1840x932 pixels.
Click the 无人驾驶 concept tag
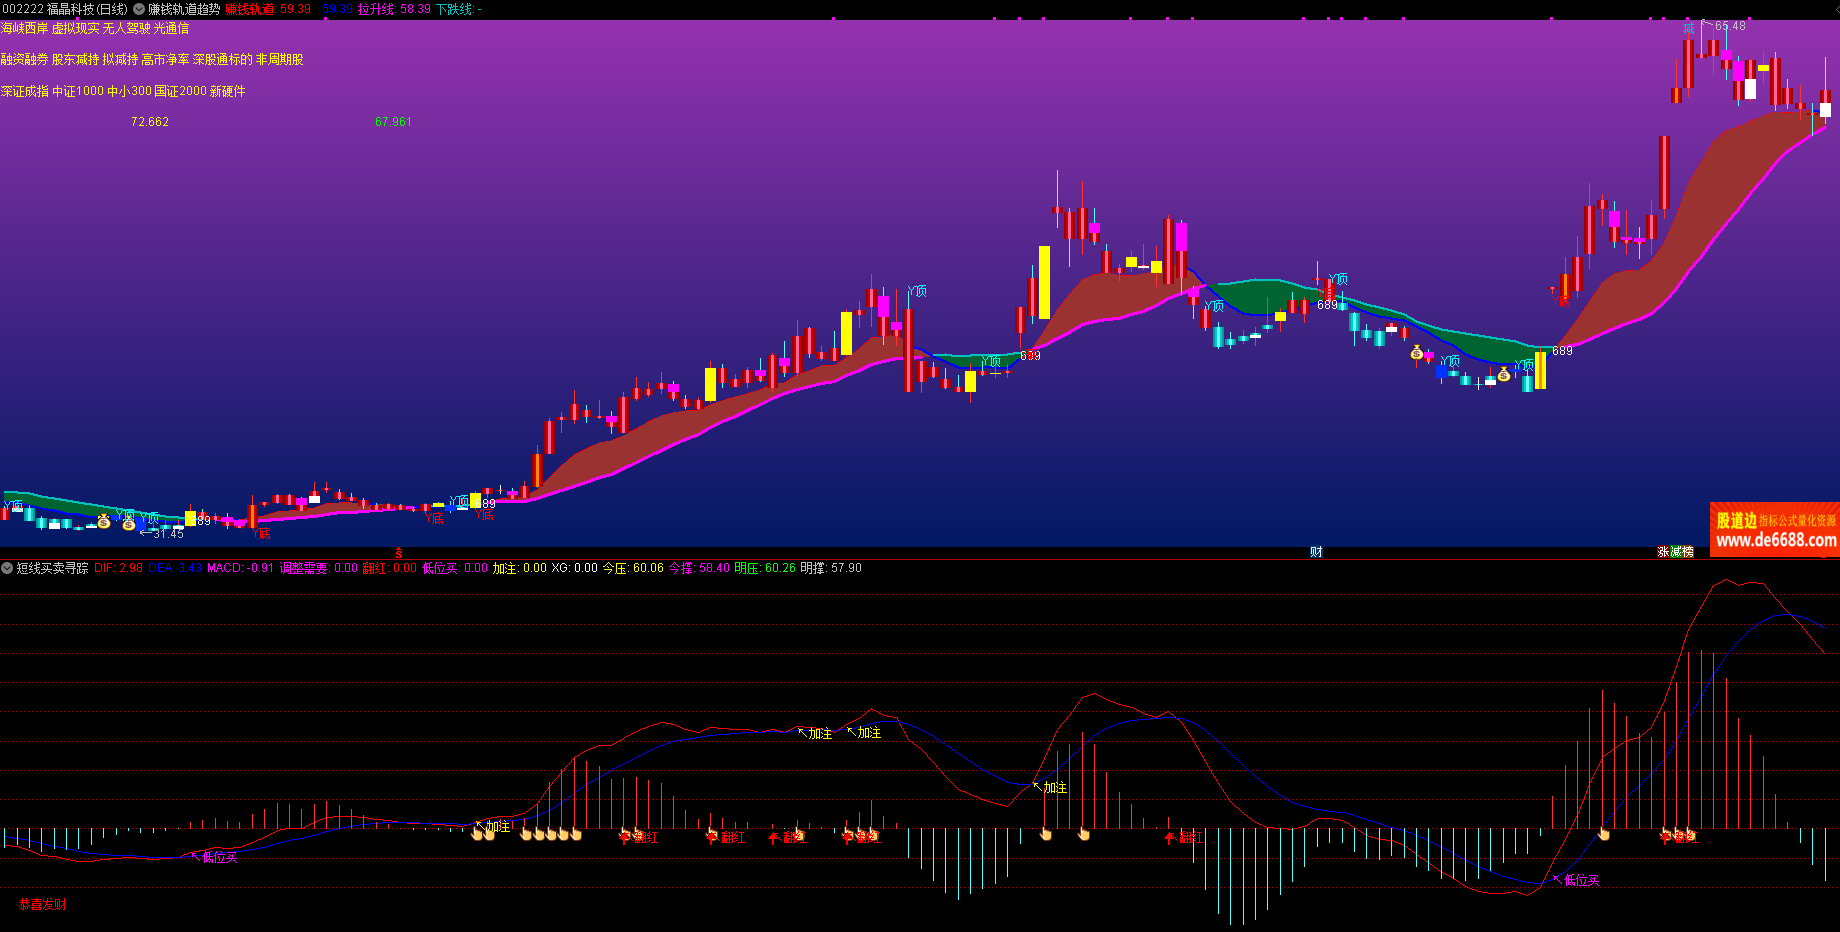[x=126, y=29]
